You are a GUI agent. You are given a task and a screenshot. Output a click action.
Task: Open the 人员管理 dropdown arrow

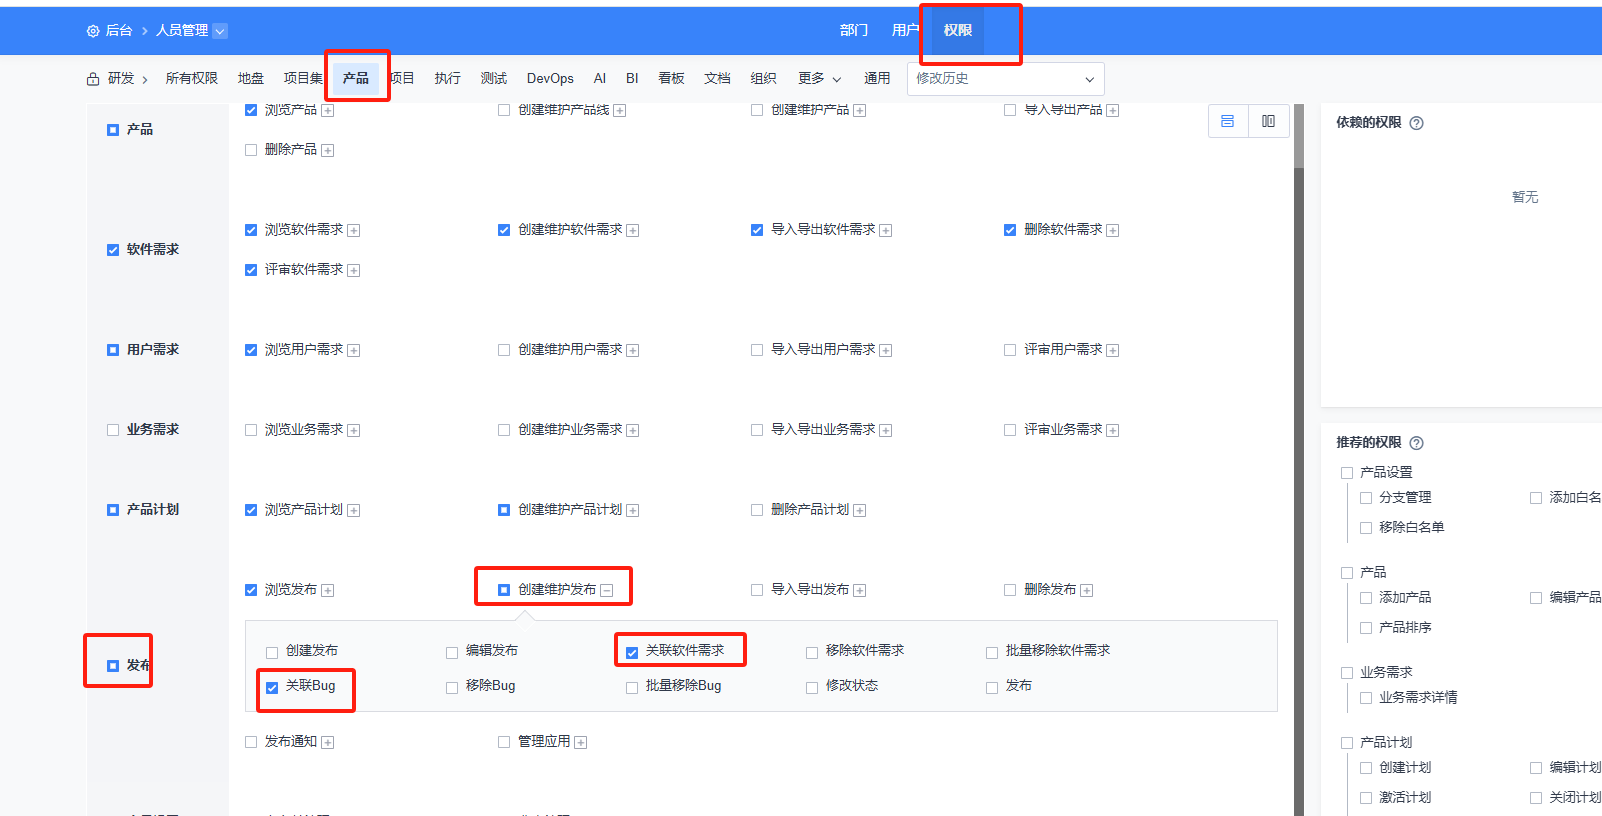pyautogui.click(x=220, y=31)
